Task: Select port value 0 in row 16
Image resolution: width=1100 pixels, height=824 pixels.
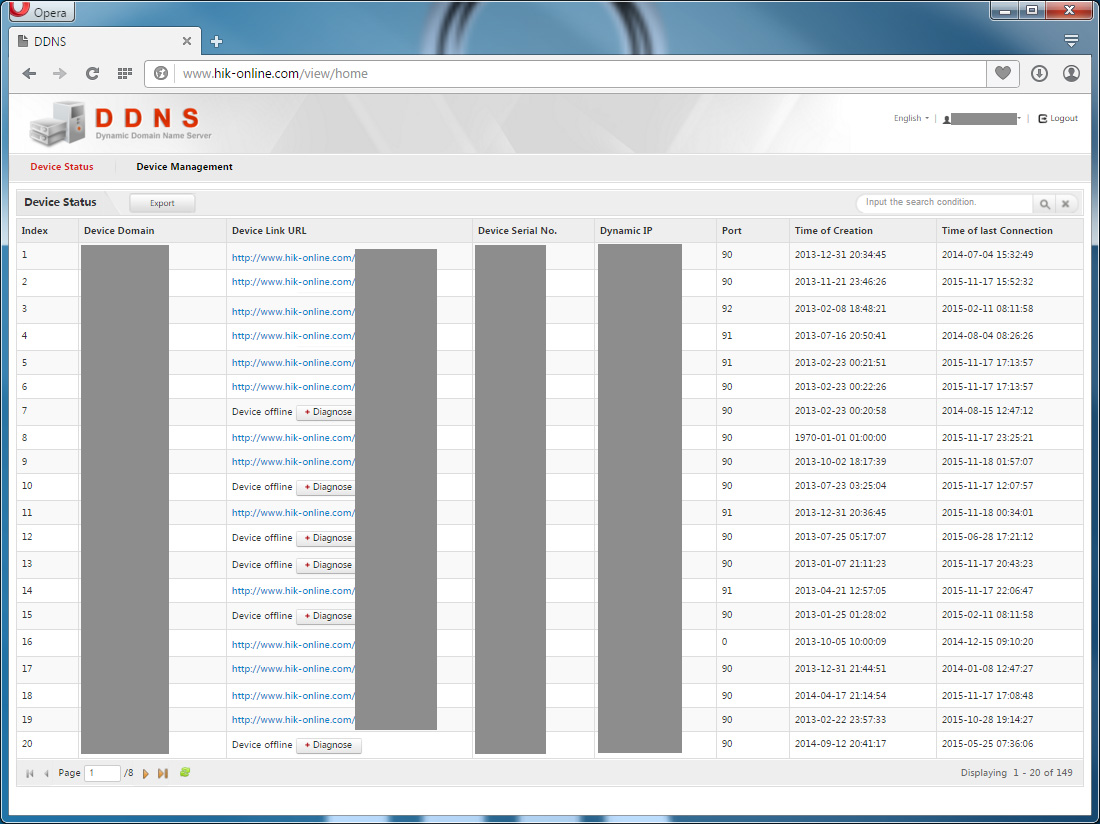Action: (x=725, y=642)
